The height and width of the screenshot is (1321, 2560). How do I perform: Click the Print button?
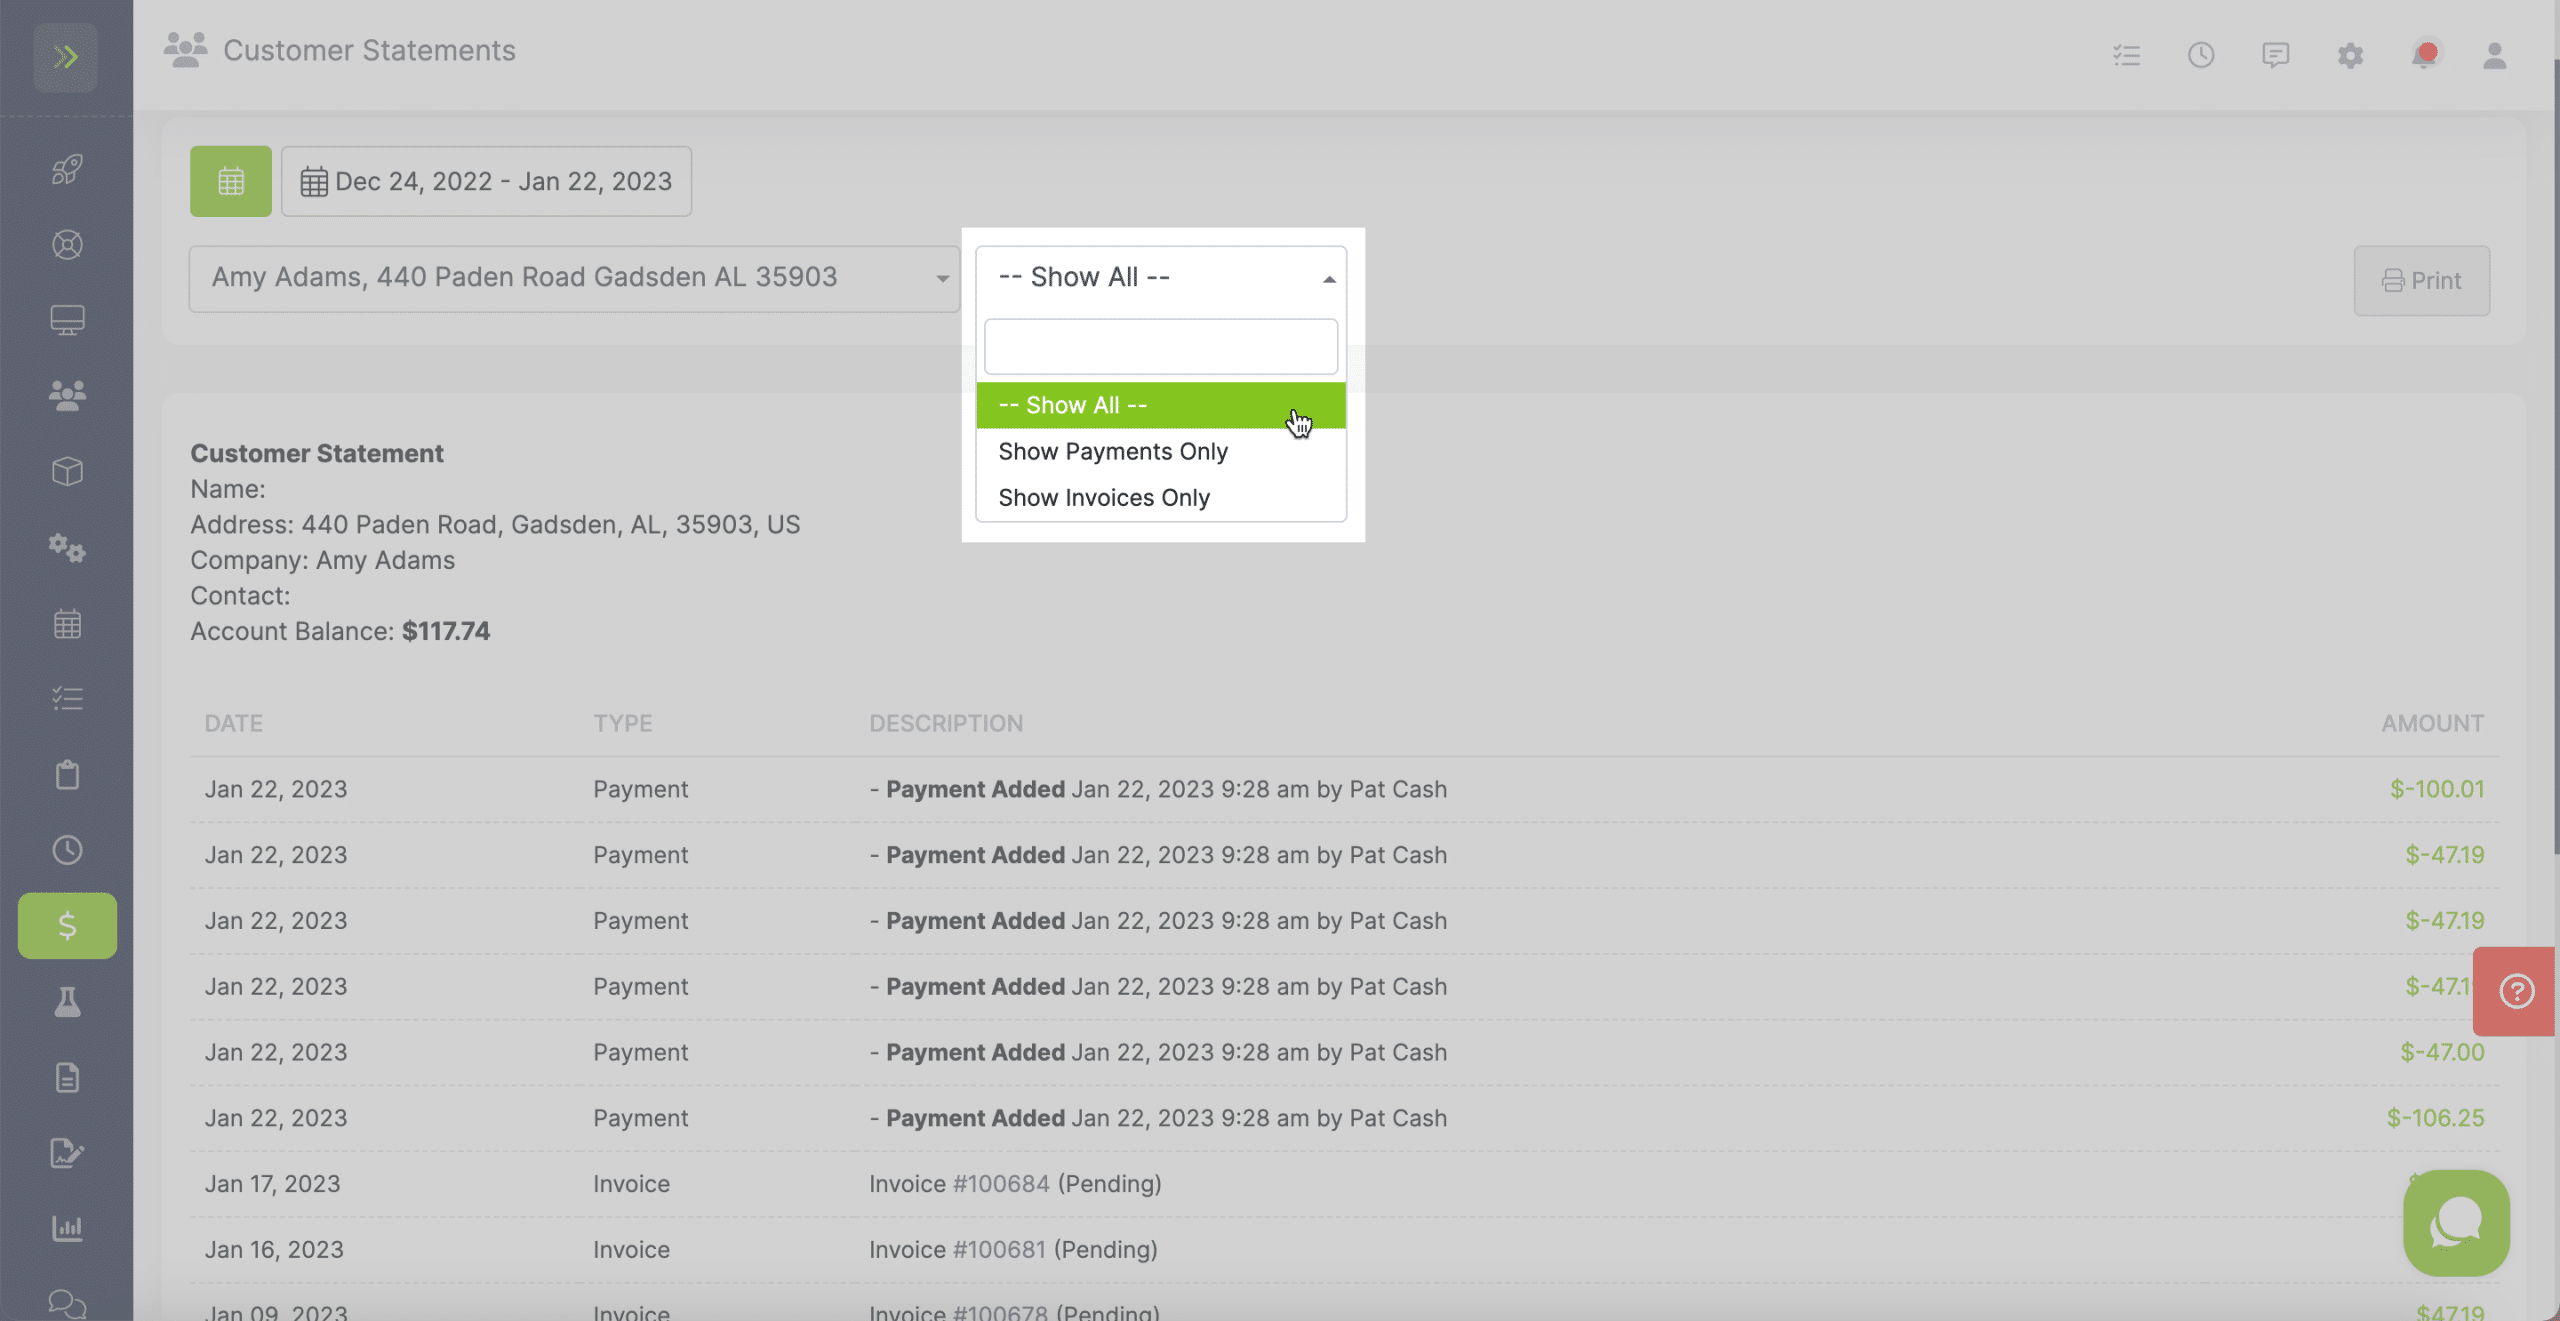[x=2422, y=281]
